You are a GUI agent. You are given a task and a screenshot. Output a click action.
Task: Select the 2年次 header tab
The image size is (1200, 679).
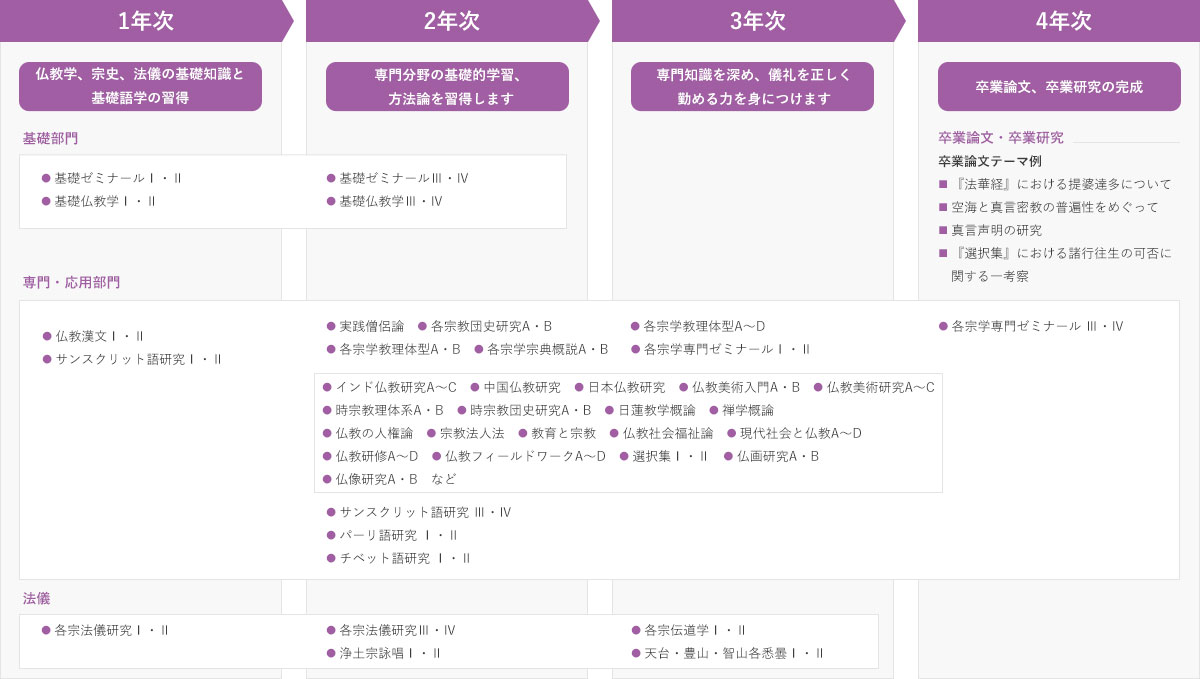click(451, 21)
